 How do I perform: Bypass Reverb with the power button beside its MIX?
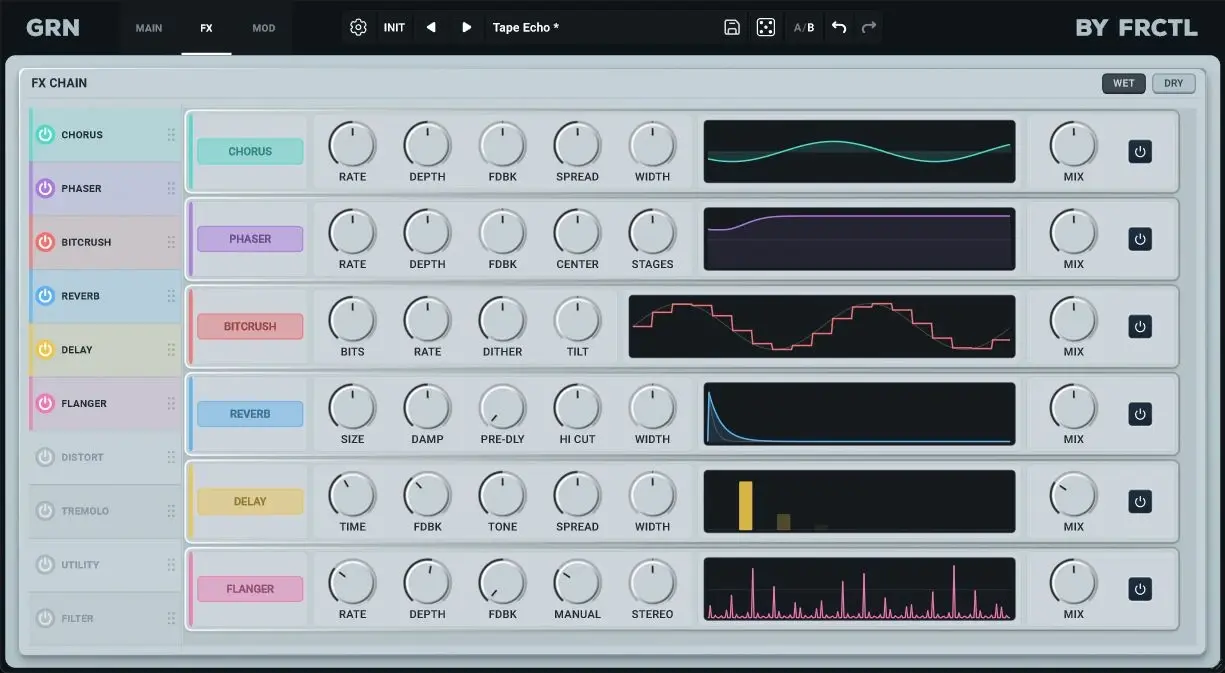pos(1140,414)
